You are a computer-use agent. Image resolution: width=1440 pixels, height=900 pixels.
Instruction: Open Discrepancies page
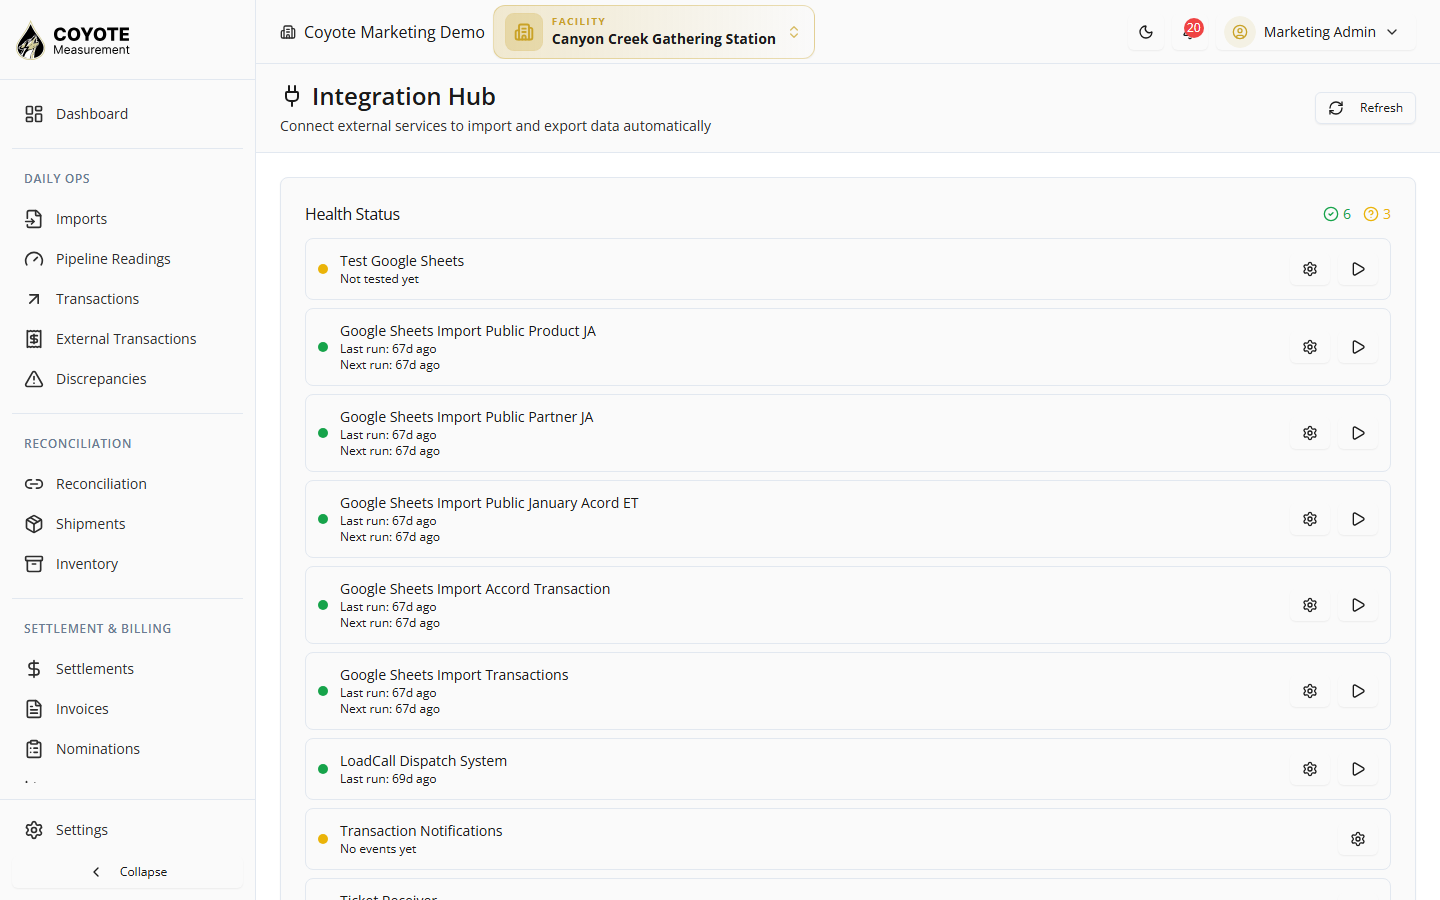click(127, 379)
